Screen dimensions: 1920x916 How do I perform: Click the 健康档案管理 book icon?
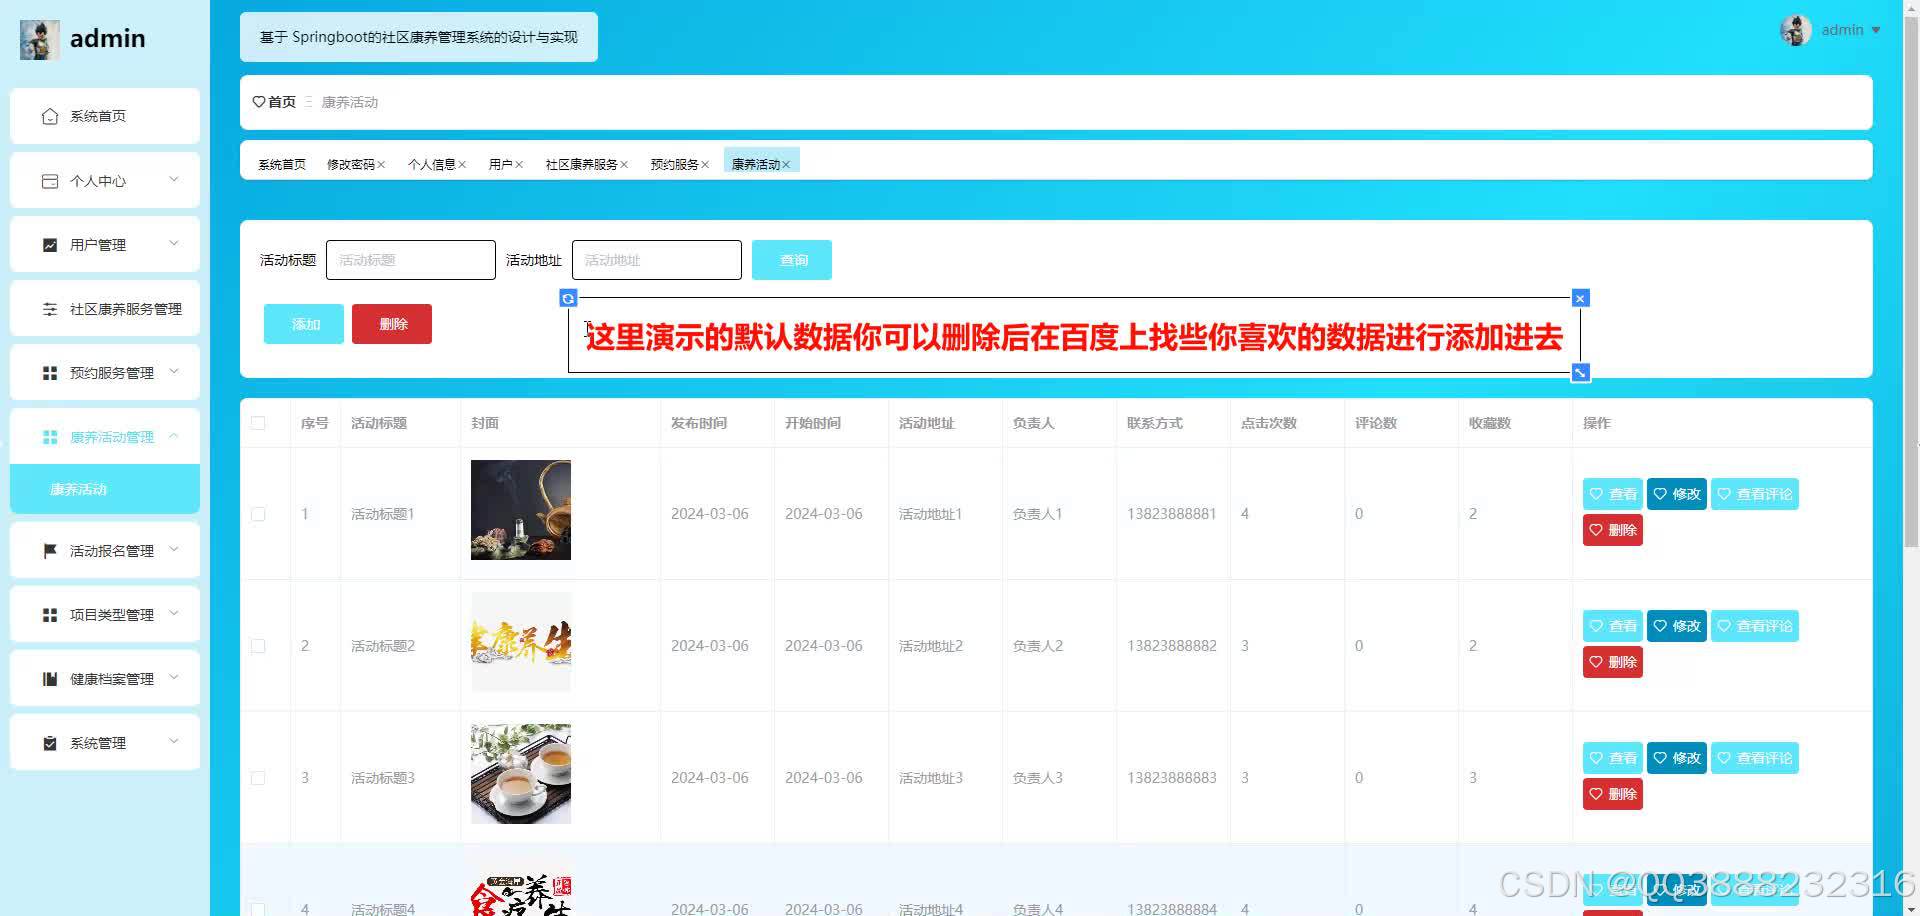tap(50, 677)
